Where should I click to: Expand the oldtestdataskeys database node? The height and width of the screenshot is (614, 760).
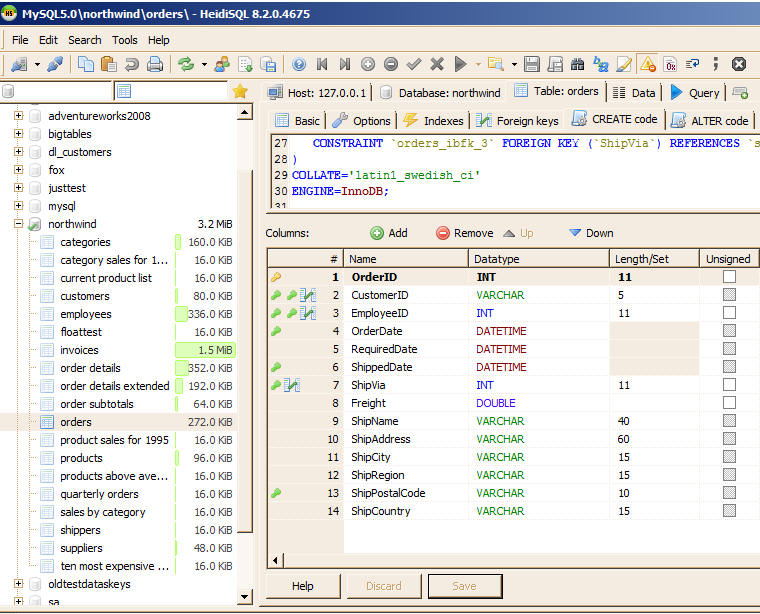18,584
